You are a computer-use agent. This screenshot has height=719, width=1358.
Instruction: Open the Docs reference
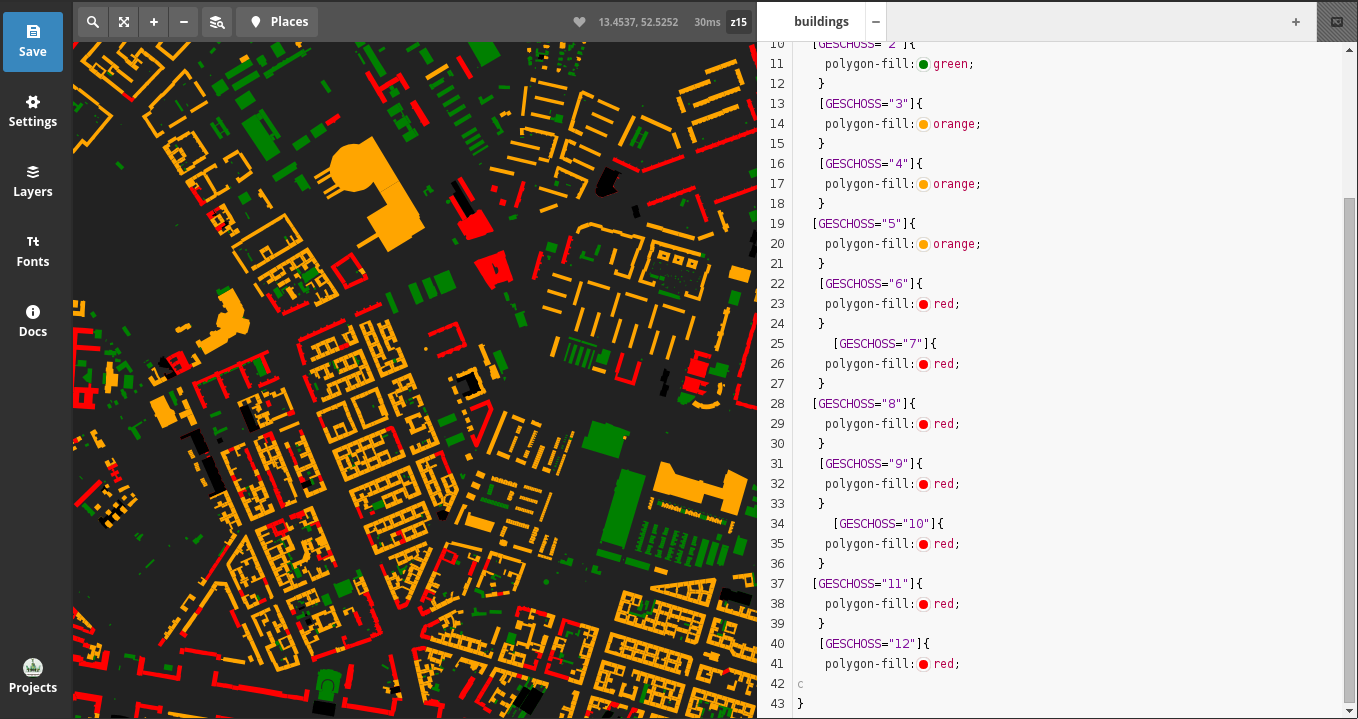(x=33, y=322)
